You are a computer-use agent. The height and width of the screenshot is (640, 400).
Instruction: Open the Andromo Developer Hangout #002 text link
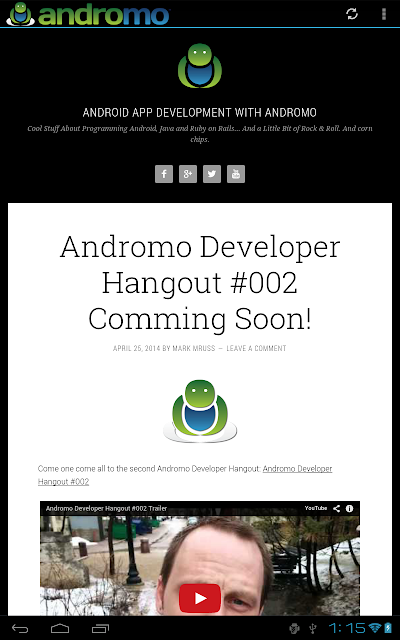185,475
